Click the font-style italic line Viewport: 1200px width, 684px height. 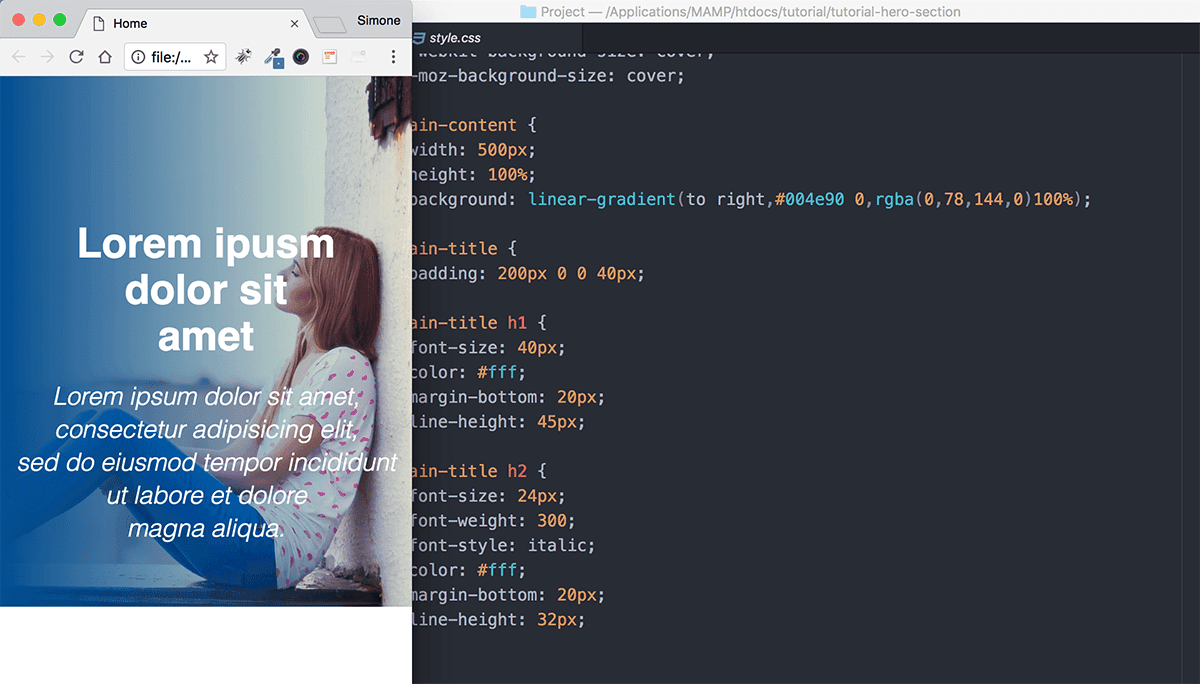pyautogui.click(x=503, y=545)
